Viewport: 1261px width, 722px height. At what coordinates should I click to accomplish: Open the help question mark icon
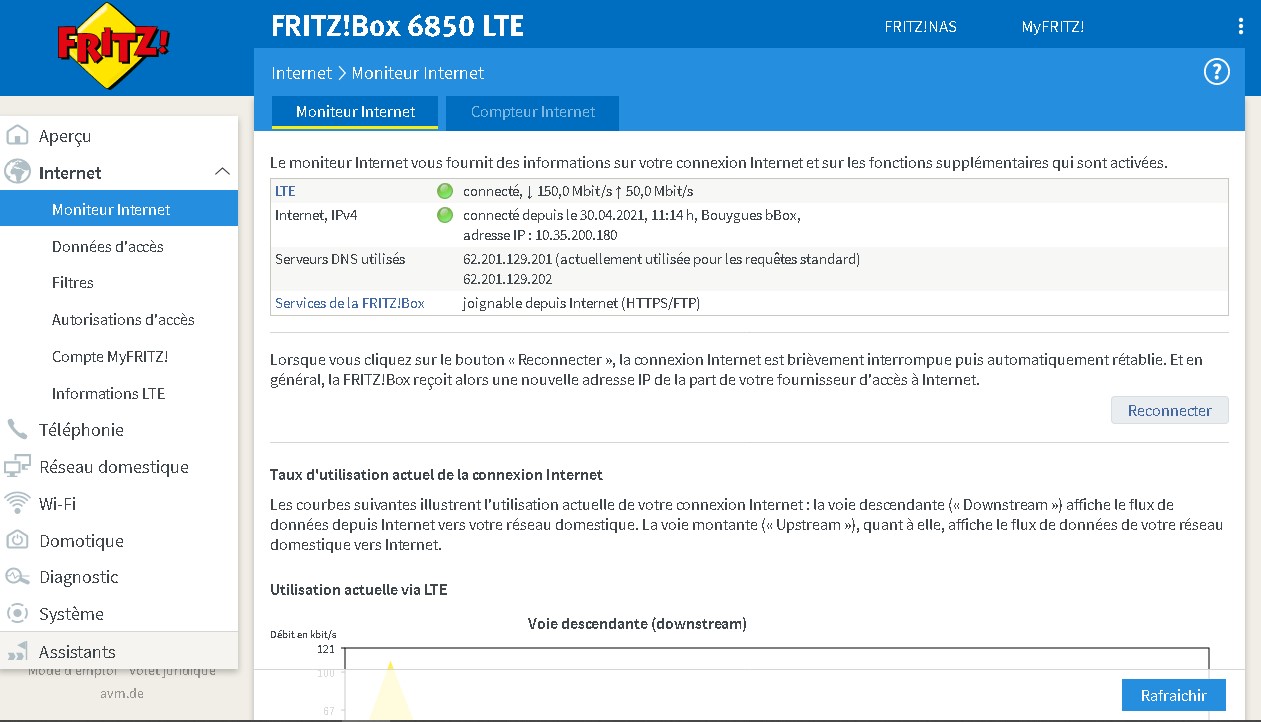1216,72
